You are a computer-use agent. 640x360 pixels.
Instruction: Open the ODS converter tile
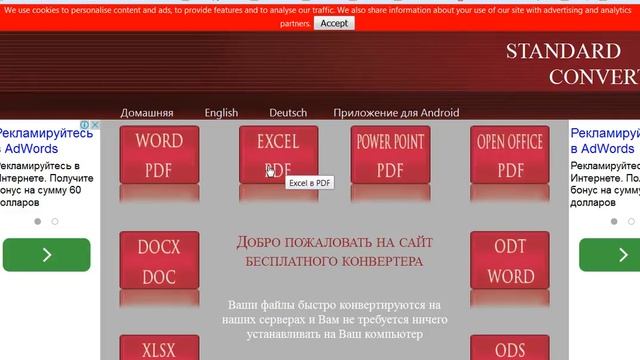tap(510, 348)
